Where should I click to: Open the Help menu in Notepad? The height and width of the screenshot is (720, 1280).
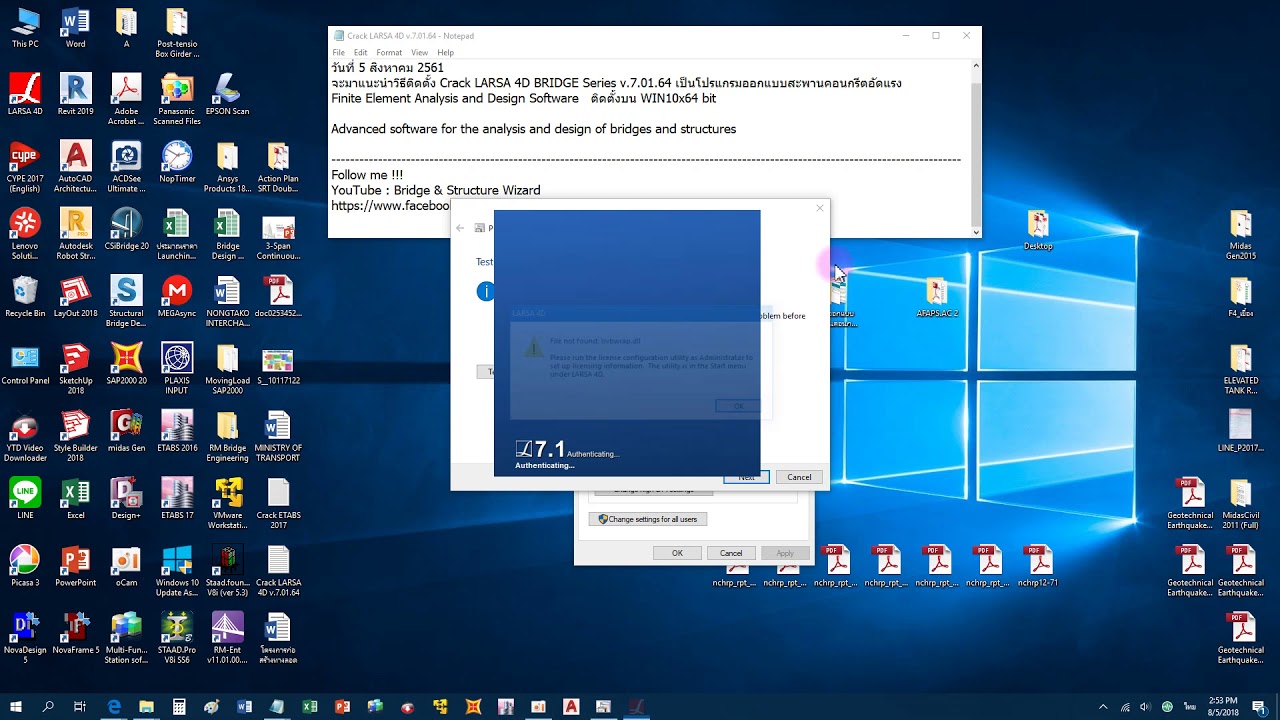point(445,52)
